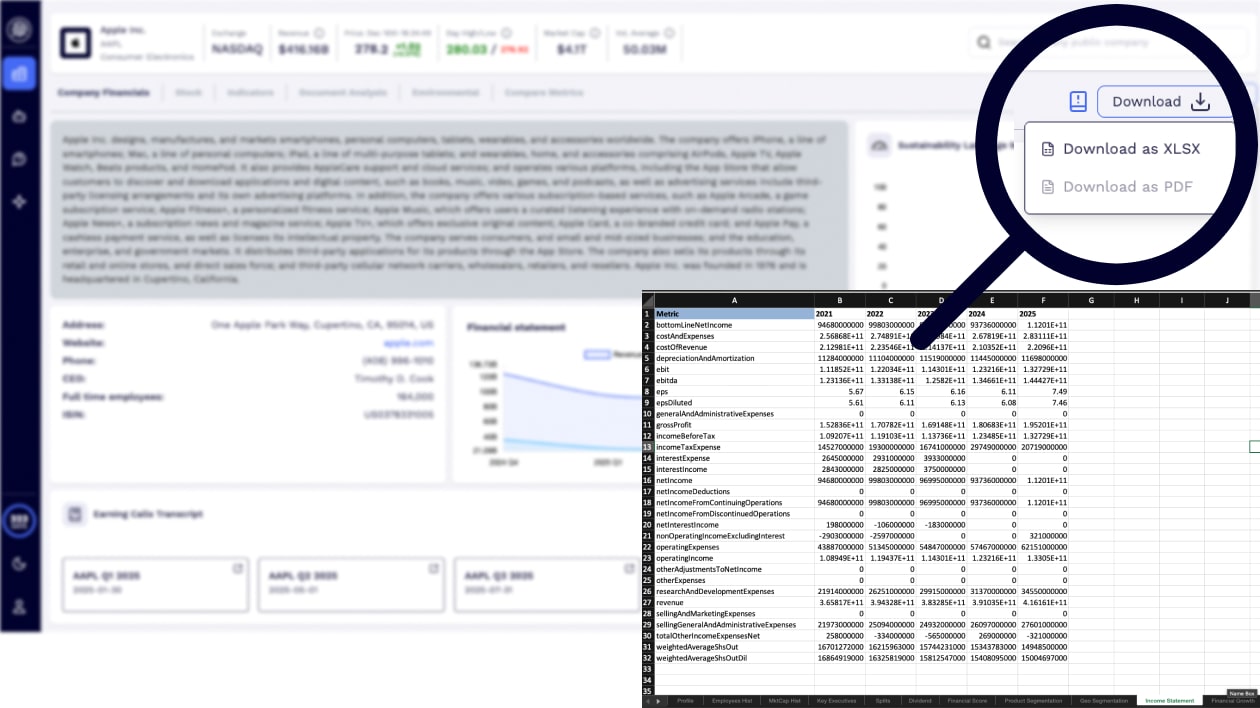Open the chat bubble sidebar icon

tap(19, 160)
